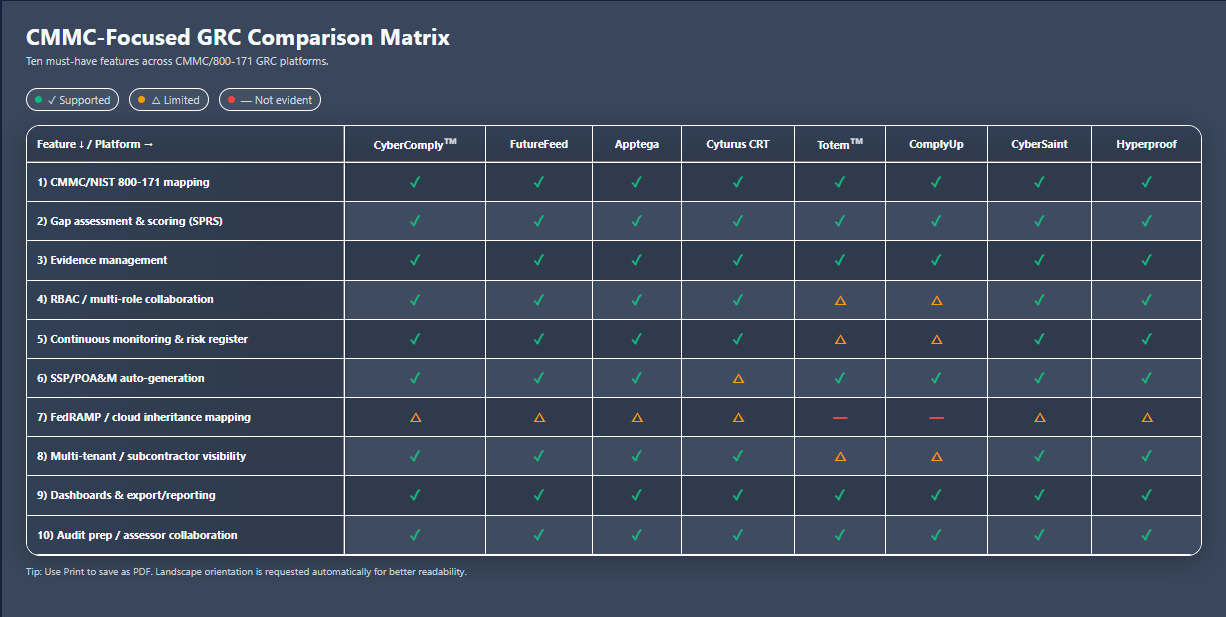The height and width of the screenshot is (617, 1226).
Task: Toggle the Not evident legend chip
Action: tap(270, 99)
